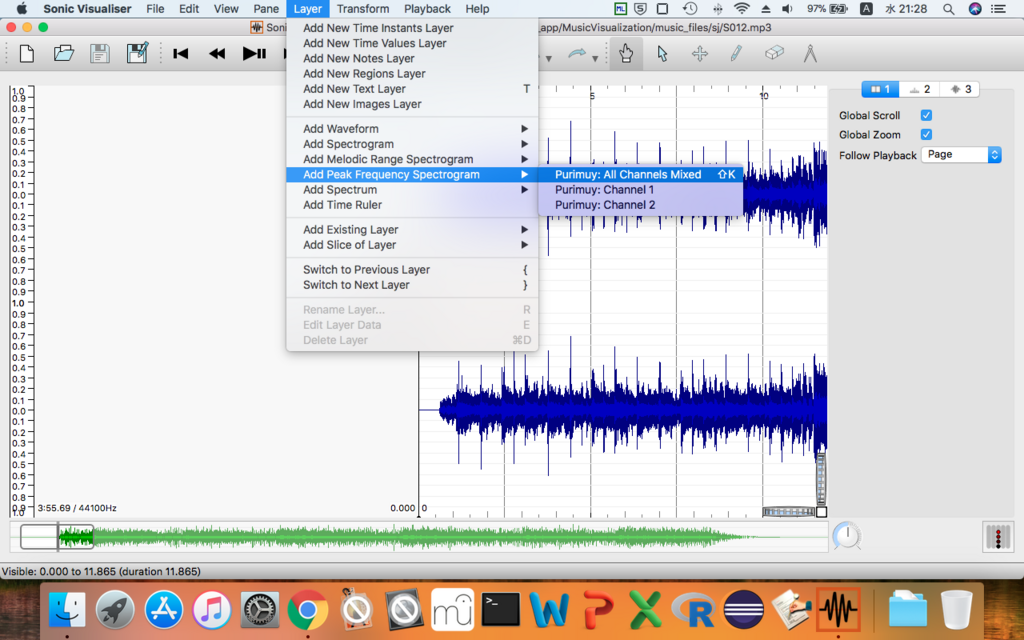Click the vertical zoom thumbwheel
Viewport: 1024px width, 640px height.
click(x=822, y=478)
